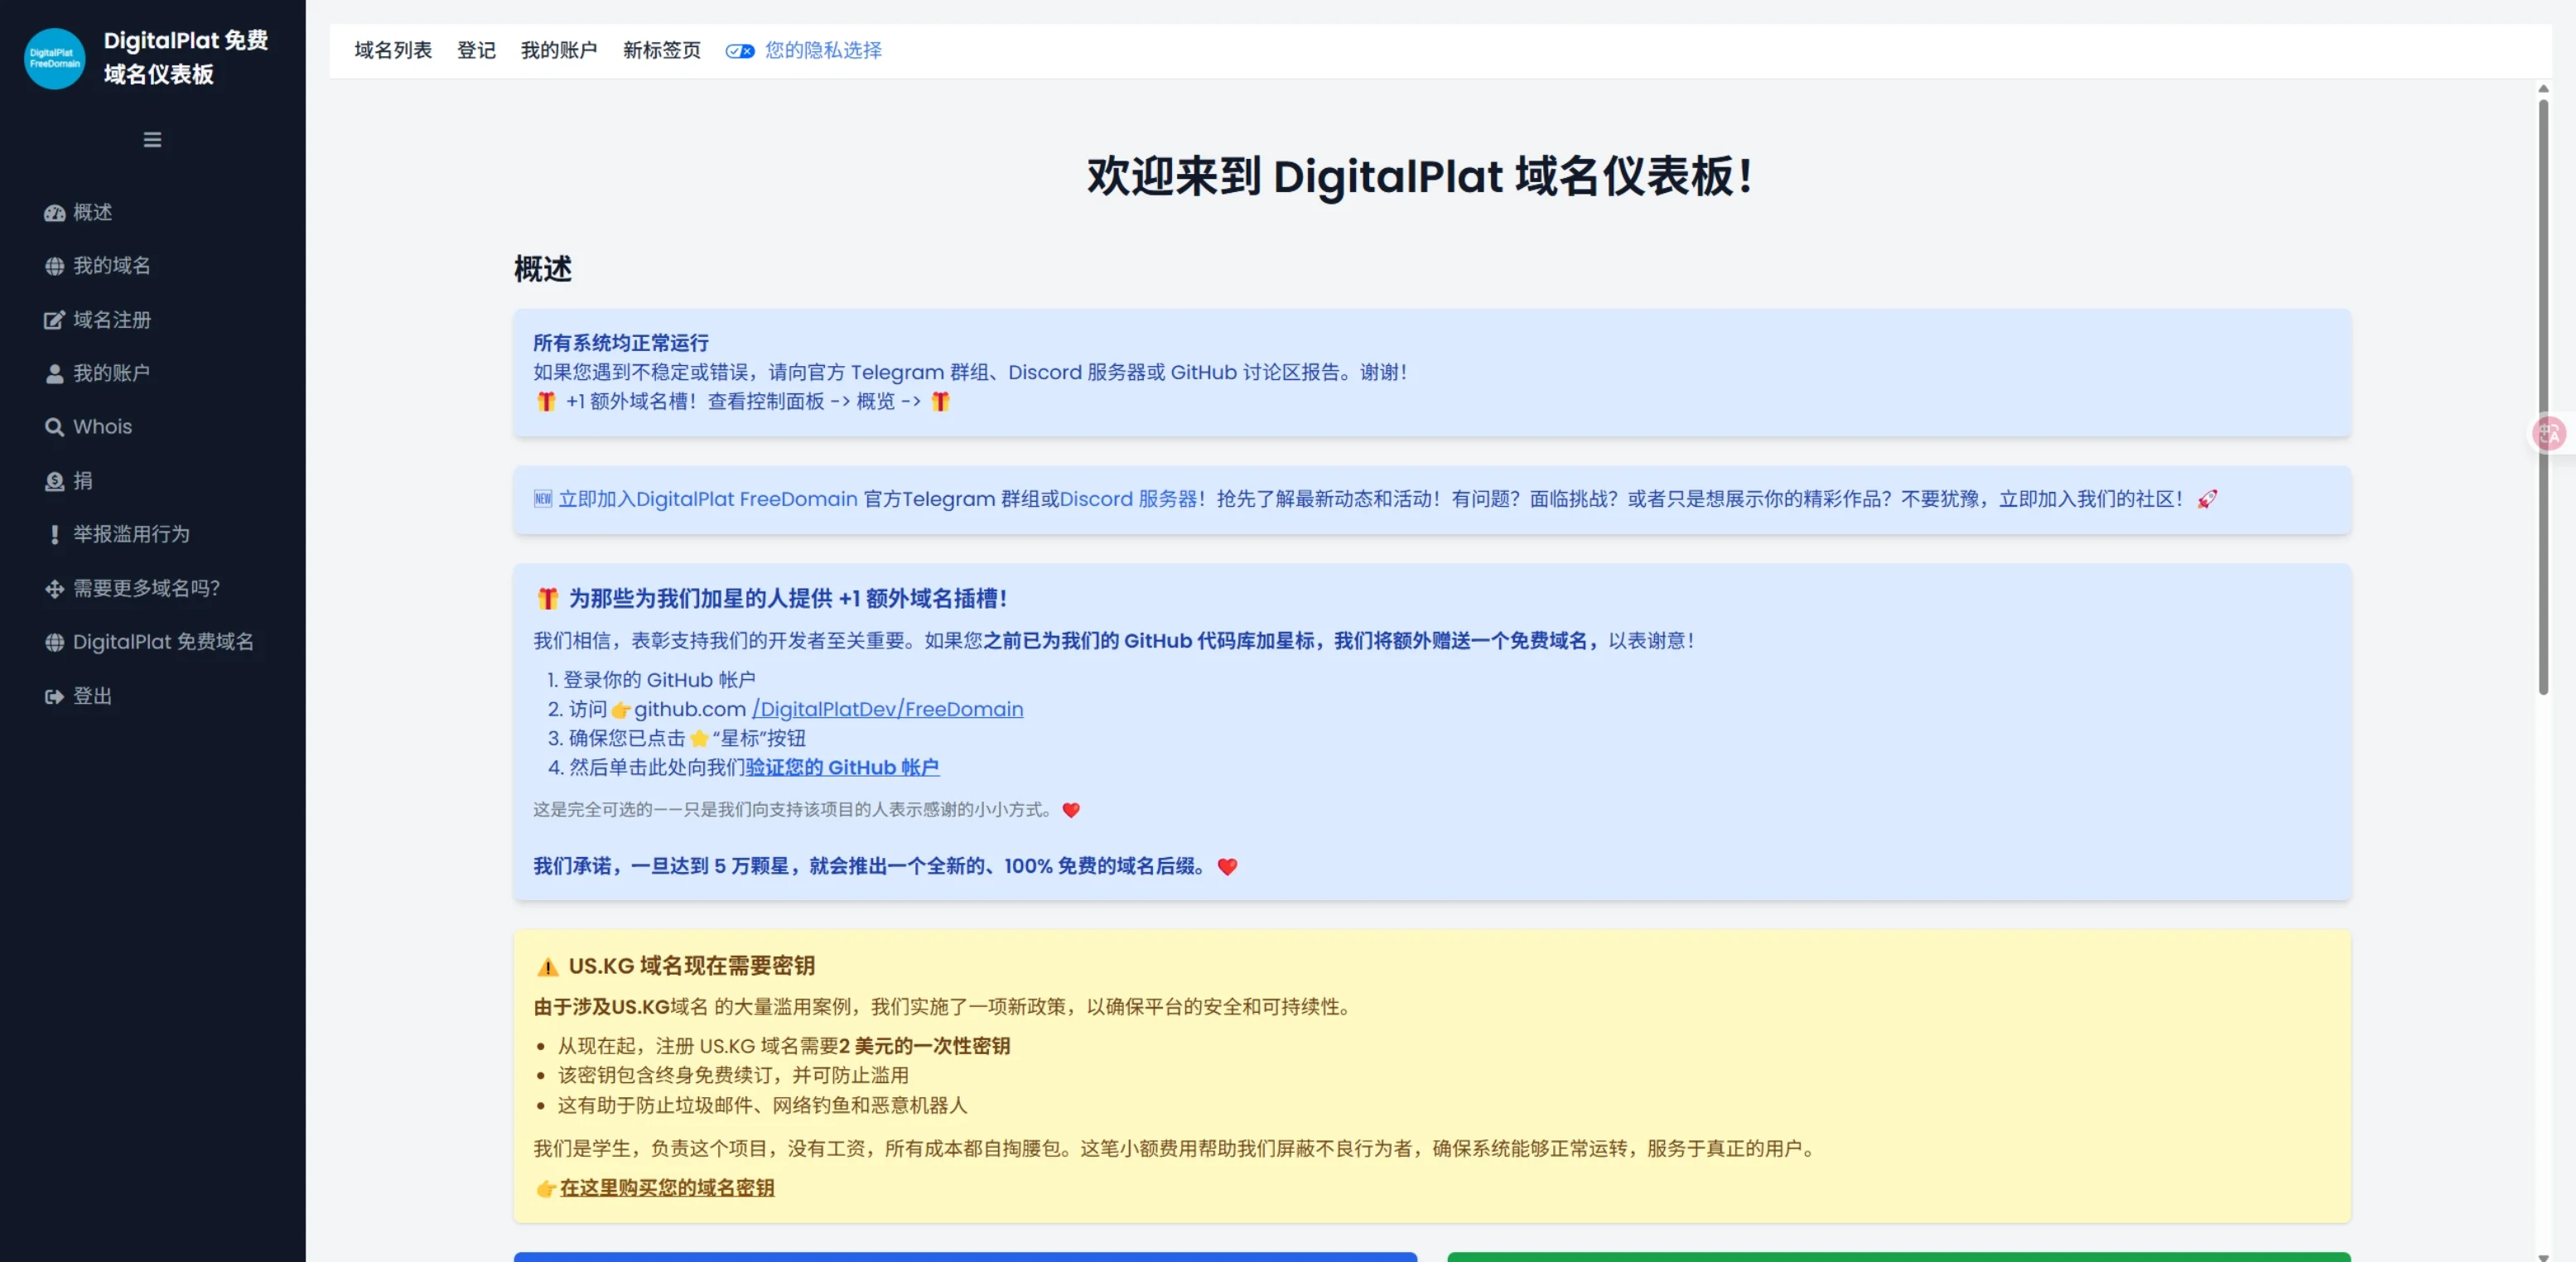Click the scrollbar up arrow

coord(2543,89)
